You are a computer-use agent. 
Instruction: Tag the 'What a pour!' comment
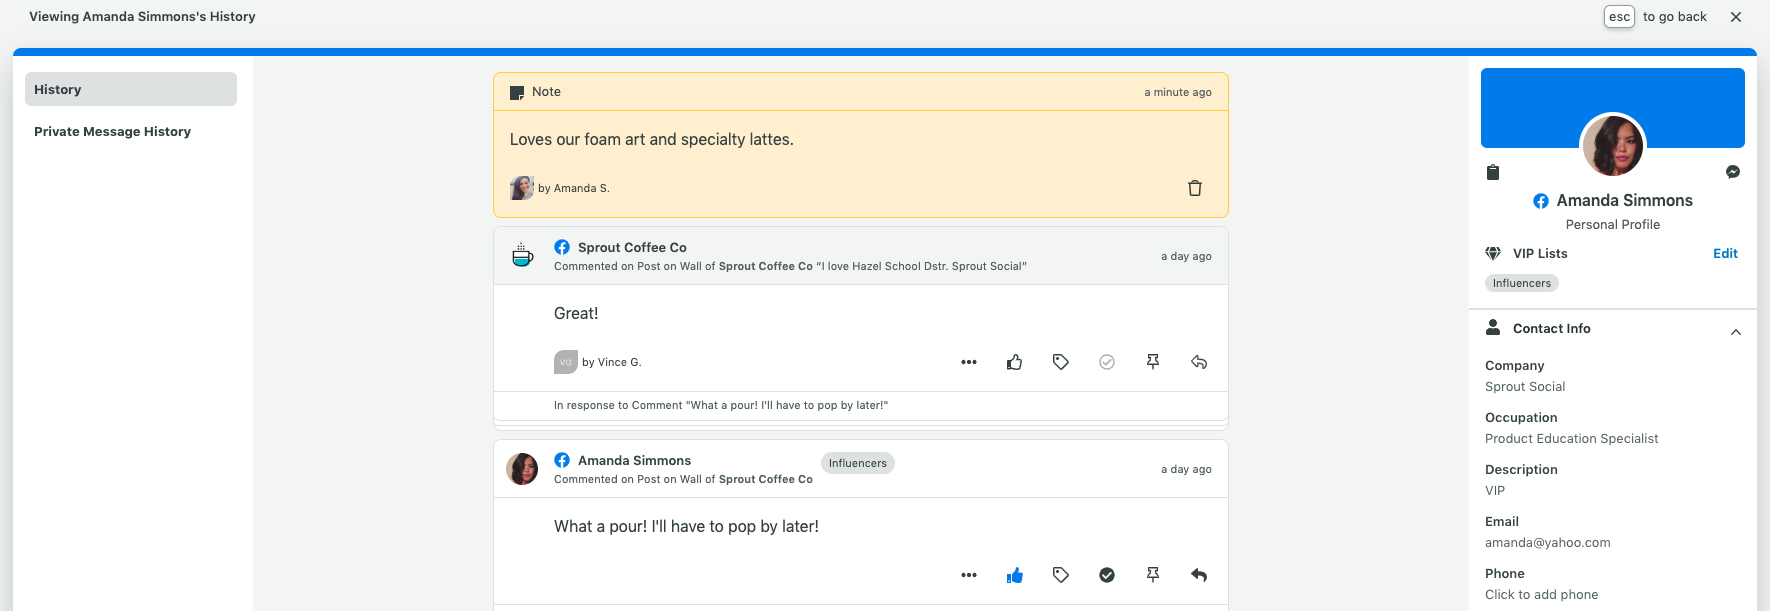coord(1060,575)
